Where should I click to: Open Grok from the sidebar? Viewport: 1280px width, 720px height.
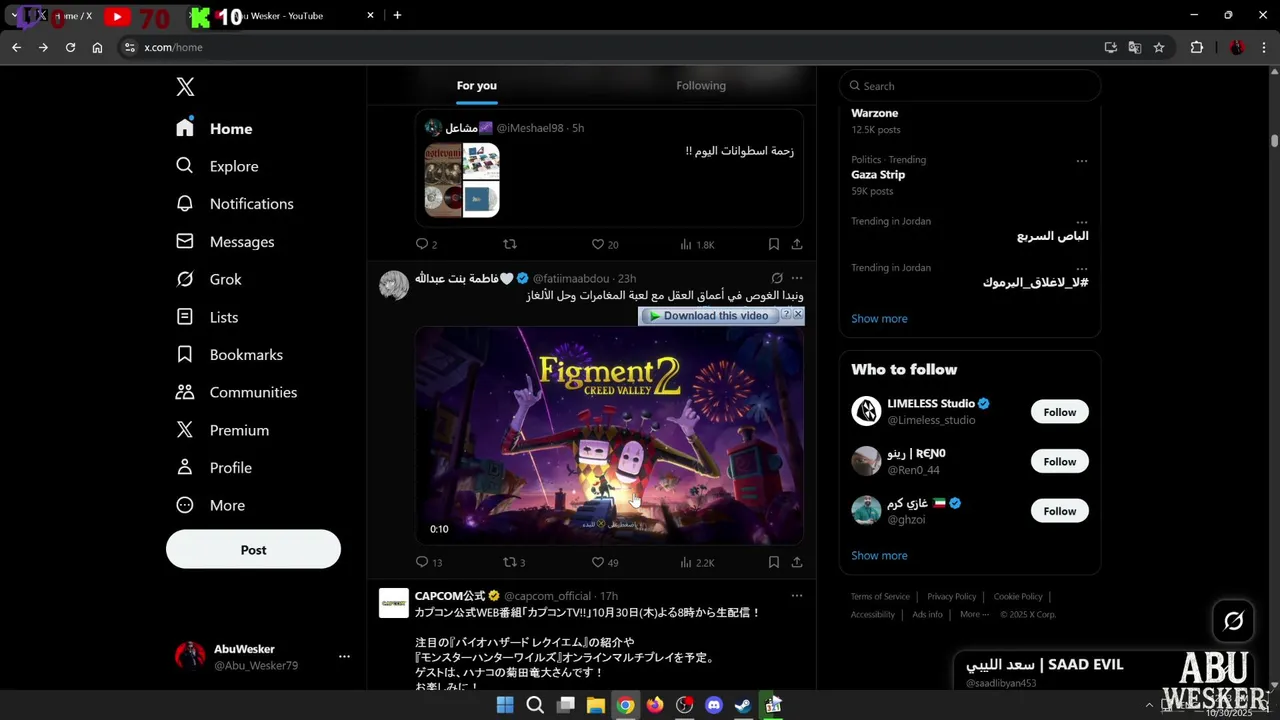tap(208, 279)
